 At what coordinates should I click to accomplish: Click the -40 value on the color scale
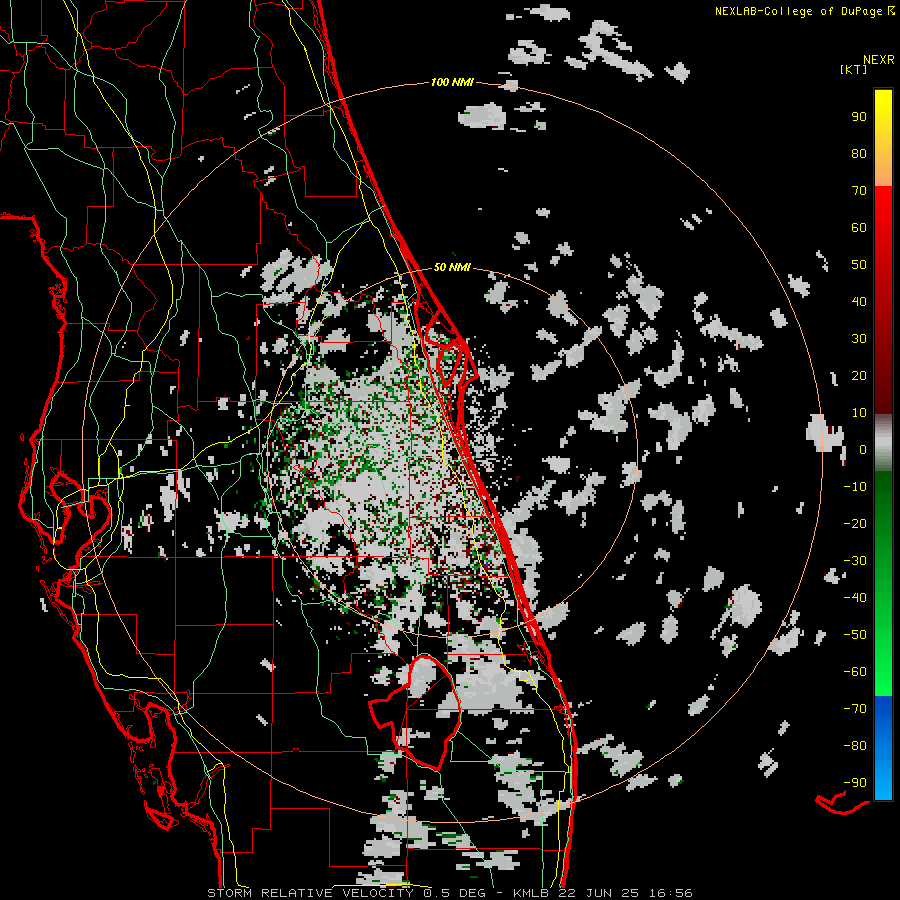click(x=855, y=598)
